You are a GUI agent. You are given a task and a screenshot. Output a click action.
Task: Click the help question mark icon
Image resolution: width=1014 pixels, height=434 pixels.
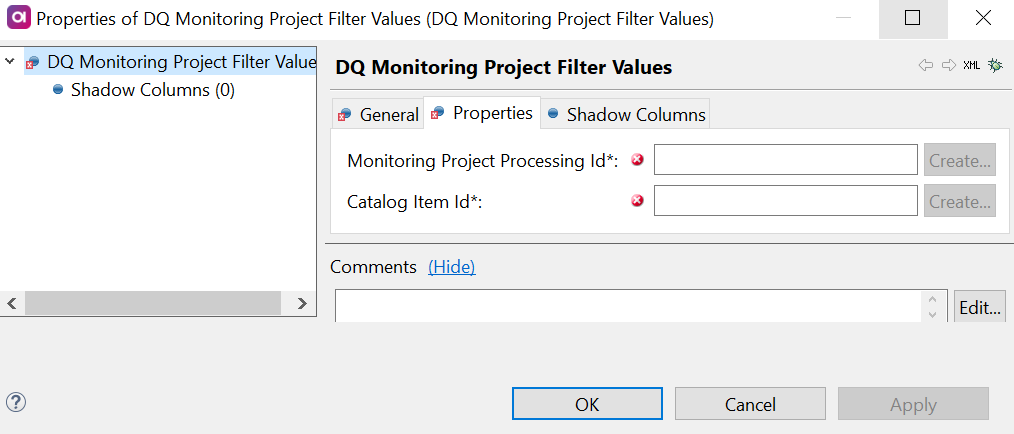[16, 402]
